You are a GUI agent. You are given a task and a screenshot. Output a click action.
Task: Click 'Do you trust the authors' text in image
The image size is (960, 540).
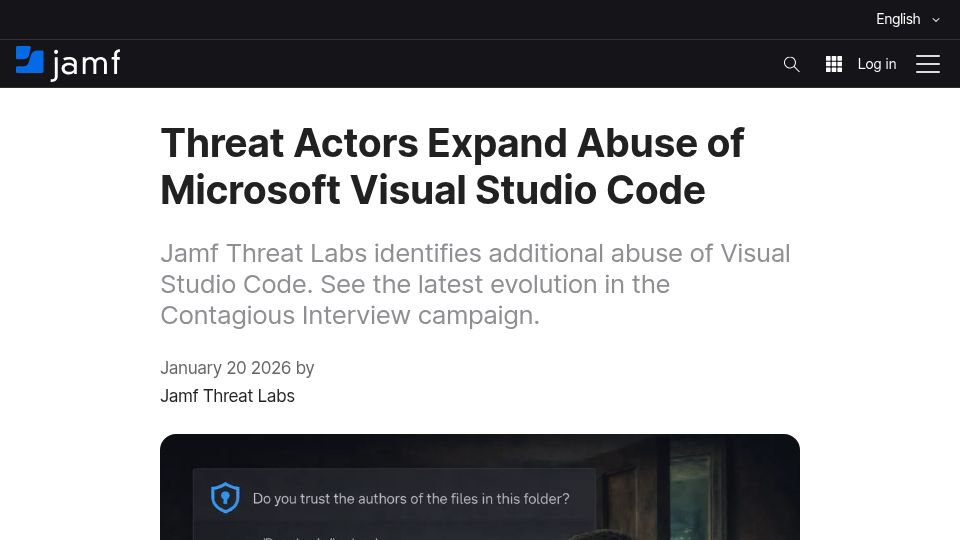click(x=411, y=499)
